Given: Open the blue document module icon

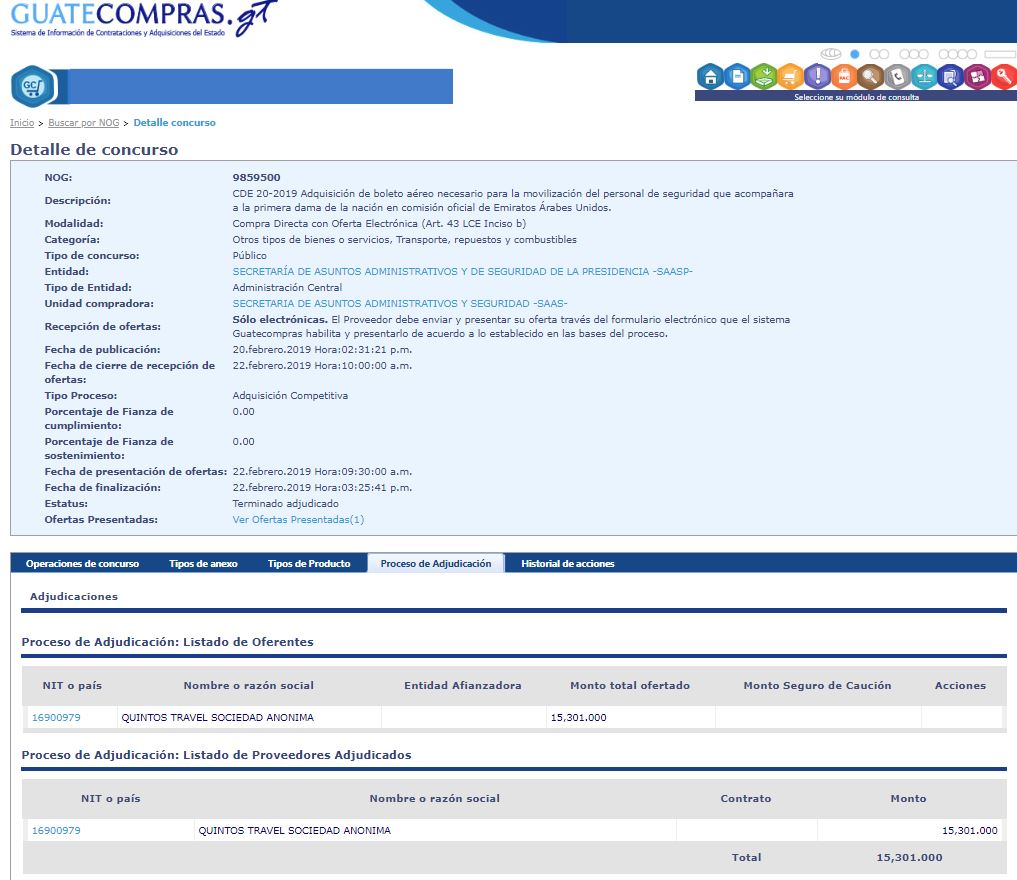Looking at the screenshot, I should (x=737, y=76).
